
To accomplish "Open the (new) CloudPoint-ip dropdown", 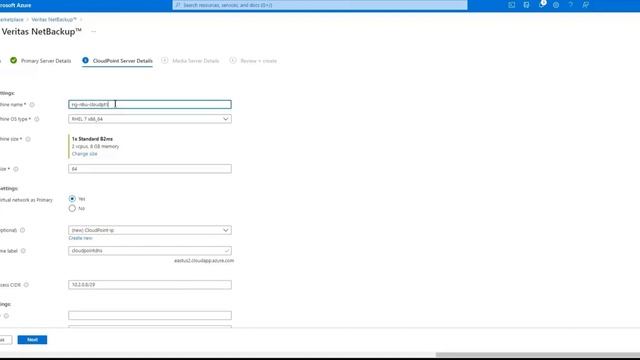I will point(150,230).
